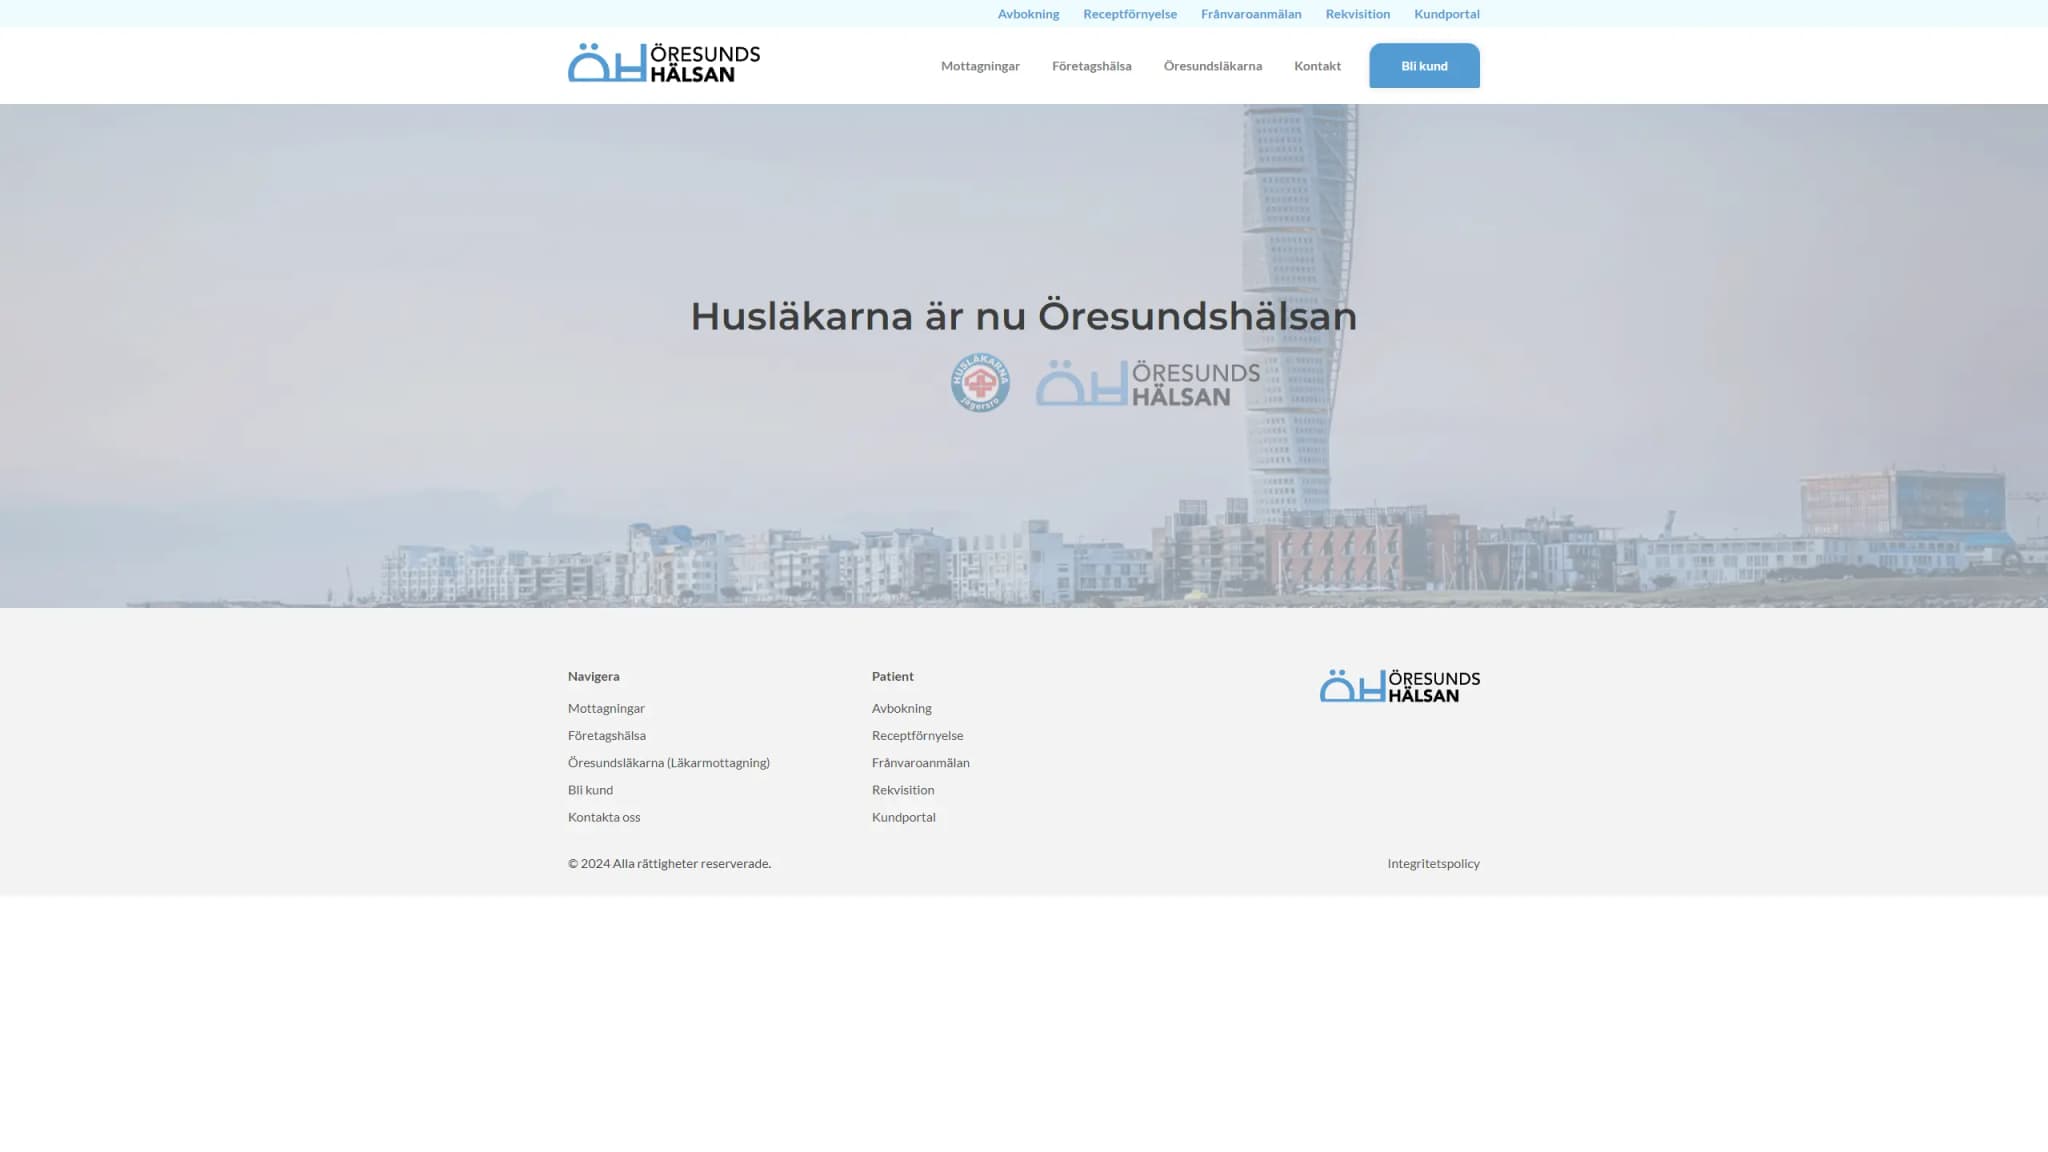Open Receptförnyelse in top utility bar
The image size is (2048, 1152).
click(1130, 14)
